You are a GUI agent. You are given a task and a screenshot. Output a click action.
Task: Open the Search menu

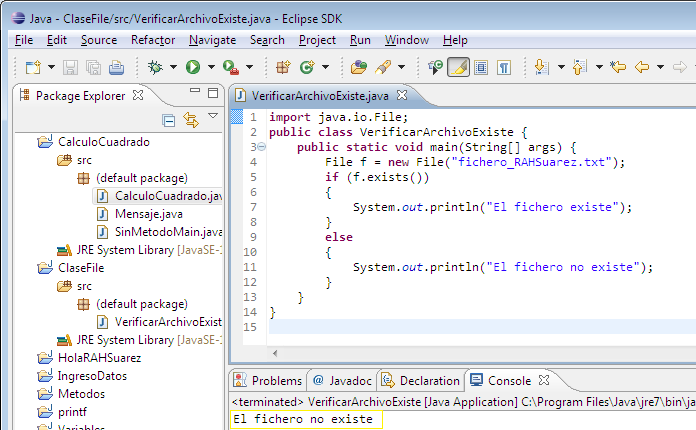[267, 40]
